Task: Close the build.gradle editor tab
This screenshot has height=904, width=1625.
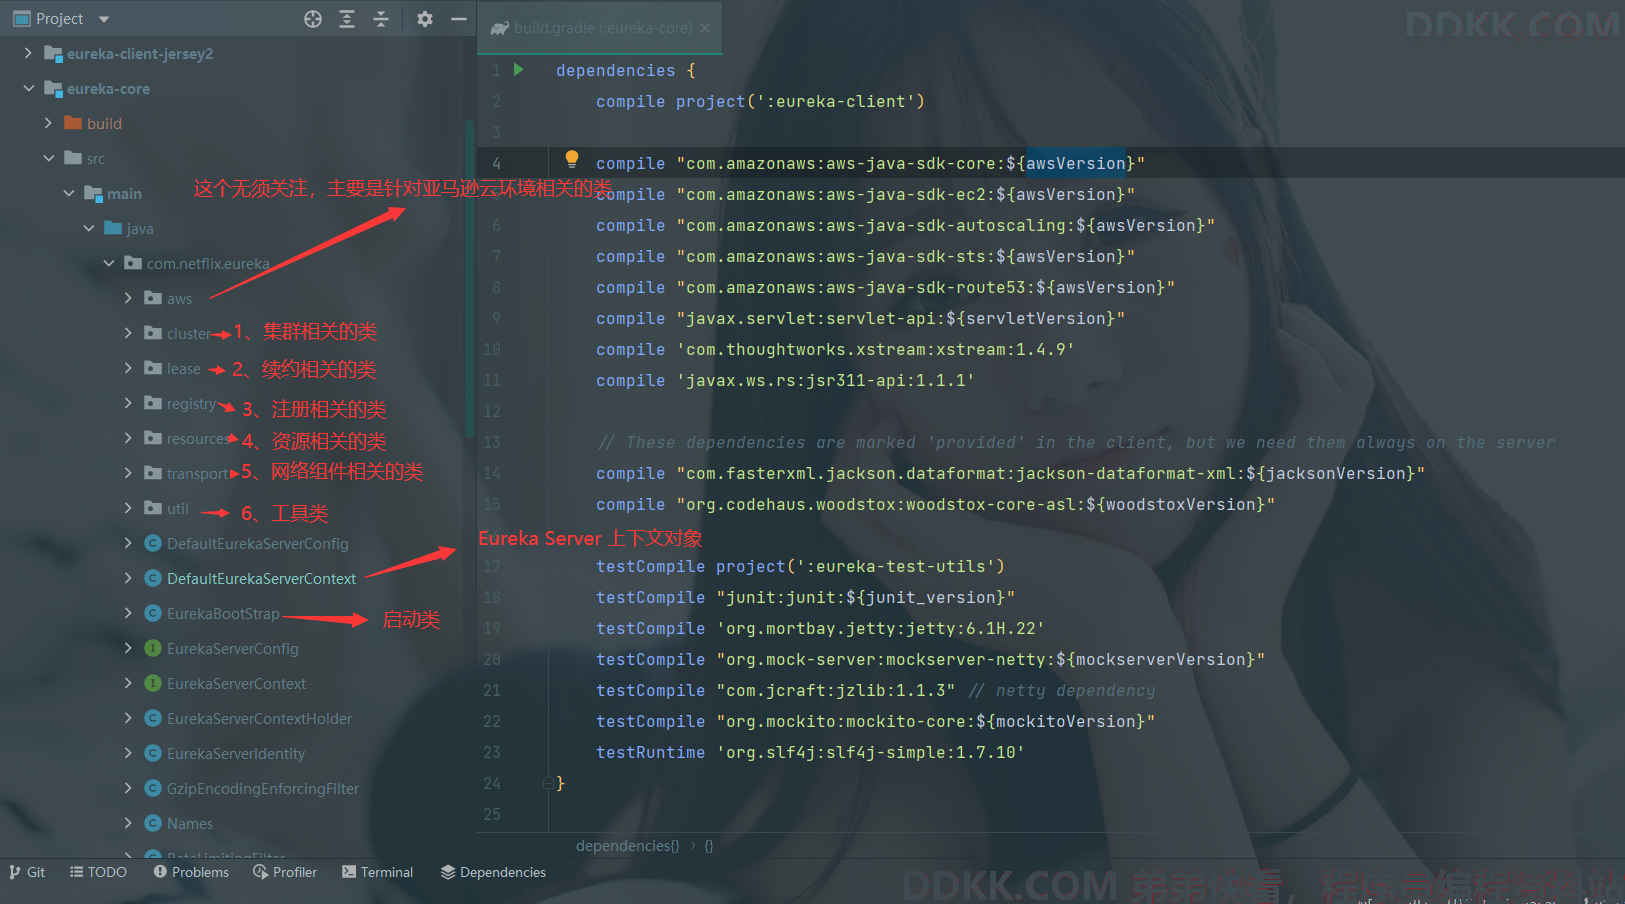Action: click(x=705, y=28)
